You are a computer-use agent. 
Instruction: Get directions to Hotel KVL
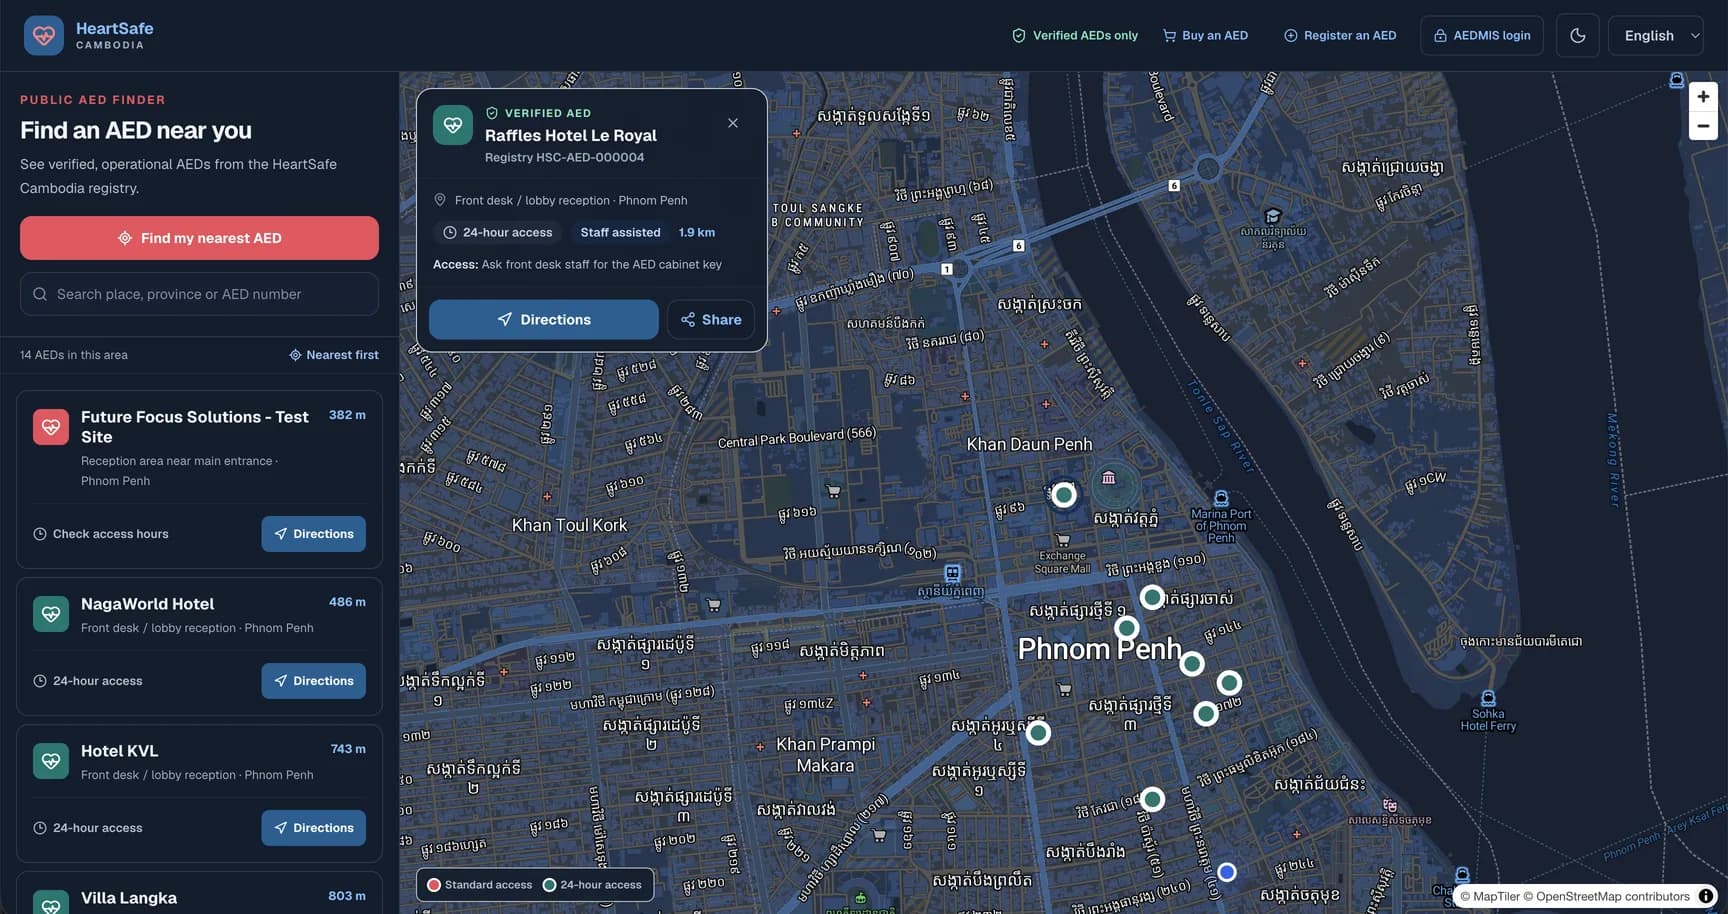pos(314,828)
